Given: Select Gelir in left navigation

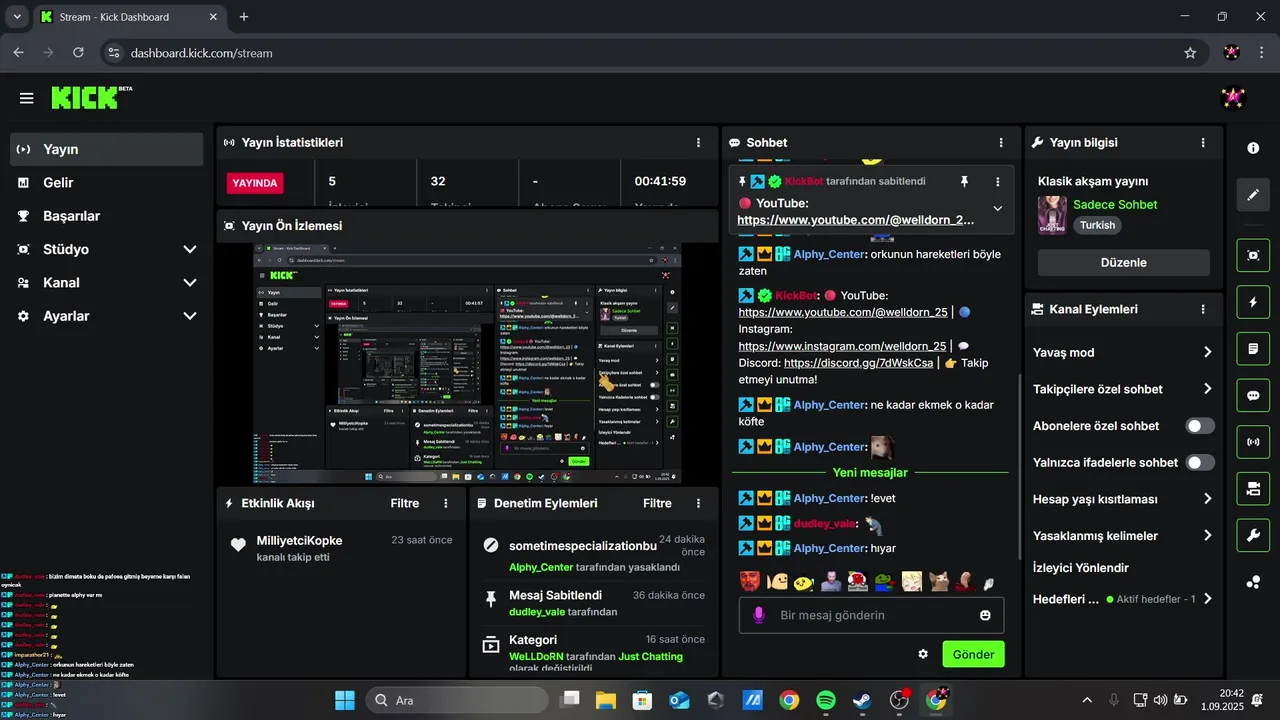Looking at the screenshot, I should pyautogui.click(x=108, y=182).
